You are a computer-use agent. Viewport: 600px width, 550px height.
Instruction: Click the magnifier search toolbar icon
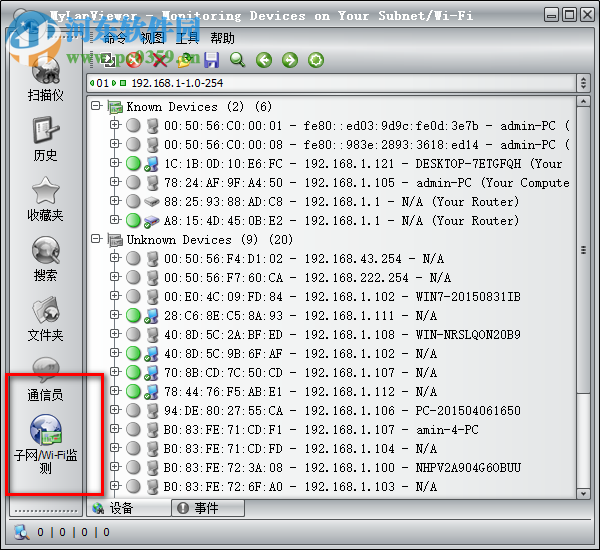coord(238,60)
